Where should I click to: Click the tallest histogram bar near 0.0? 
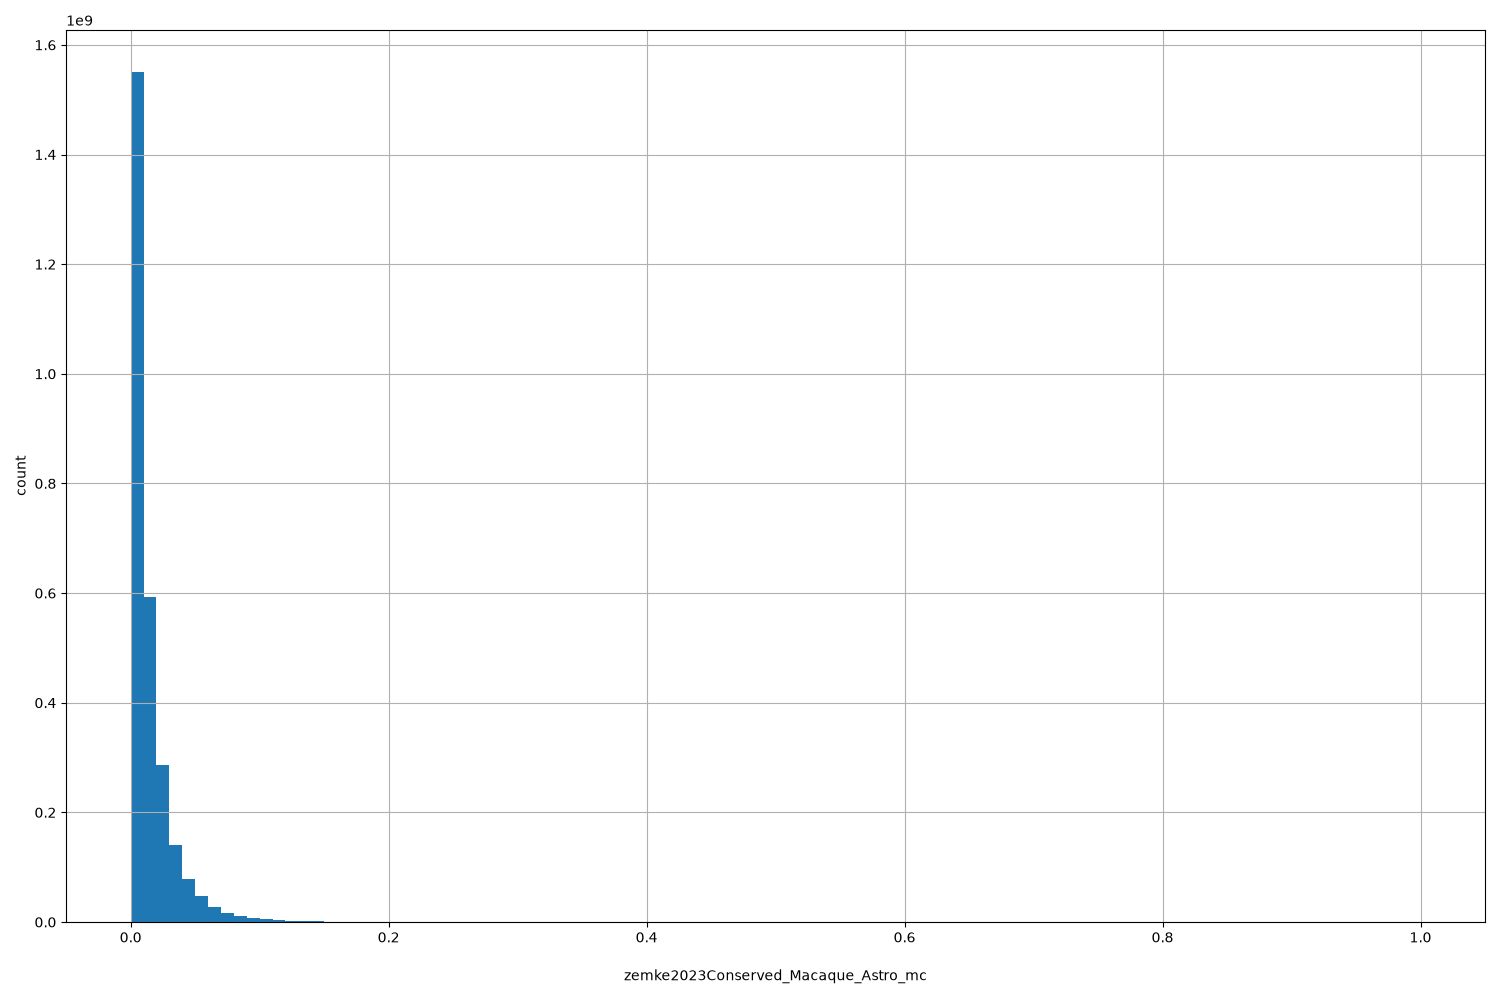(138, 497)
